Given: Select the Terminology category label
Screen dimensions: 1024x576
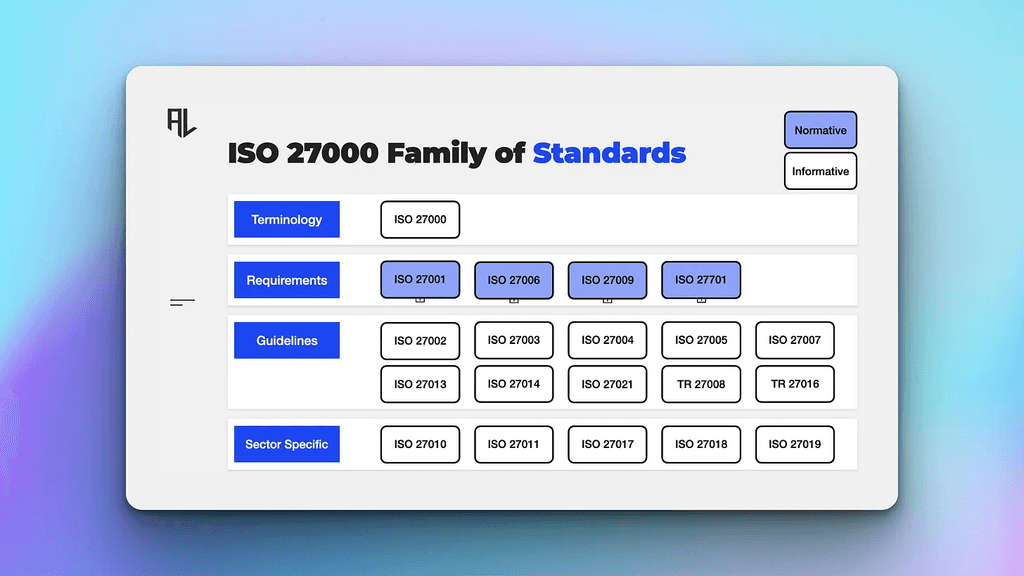Looking at the screenshot, I should (x=286, y=219).
